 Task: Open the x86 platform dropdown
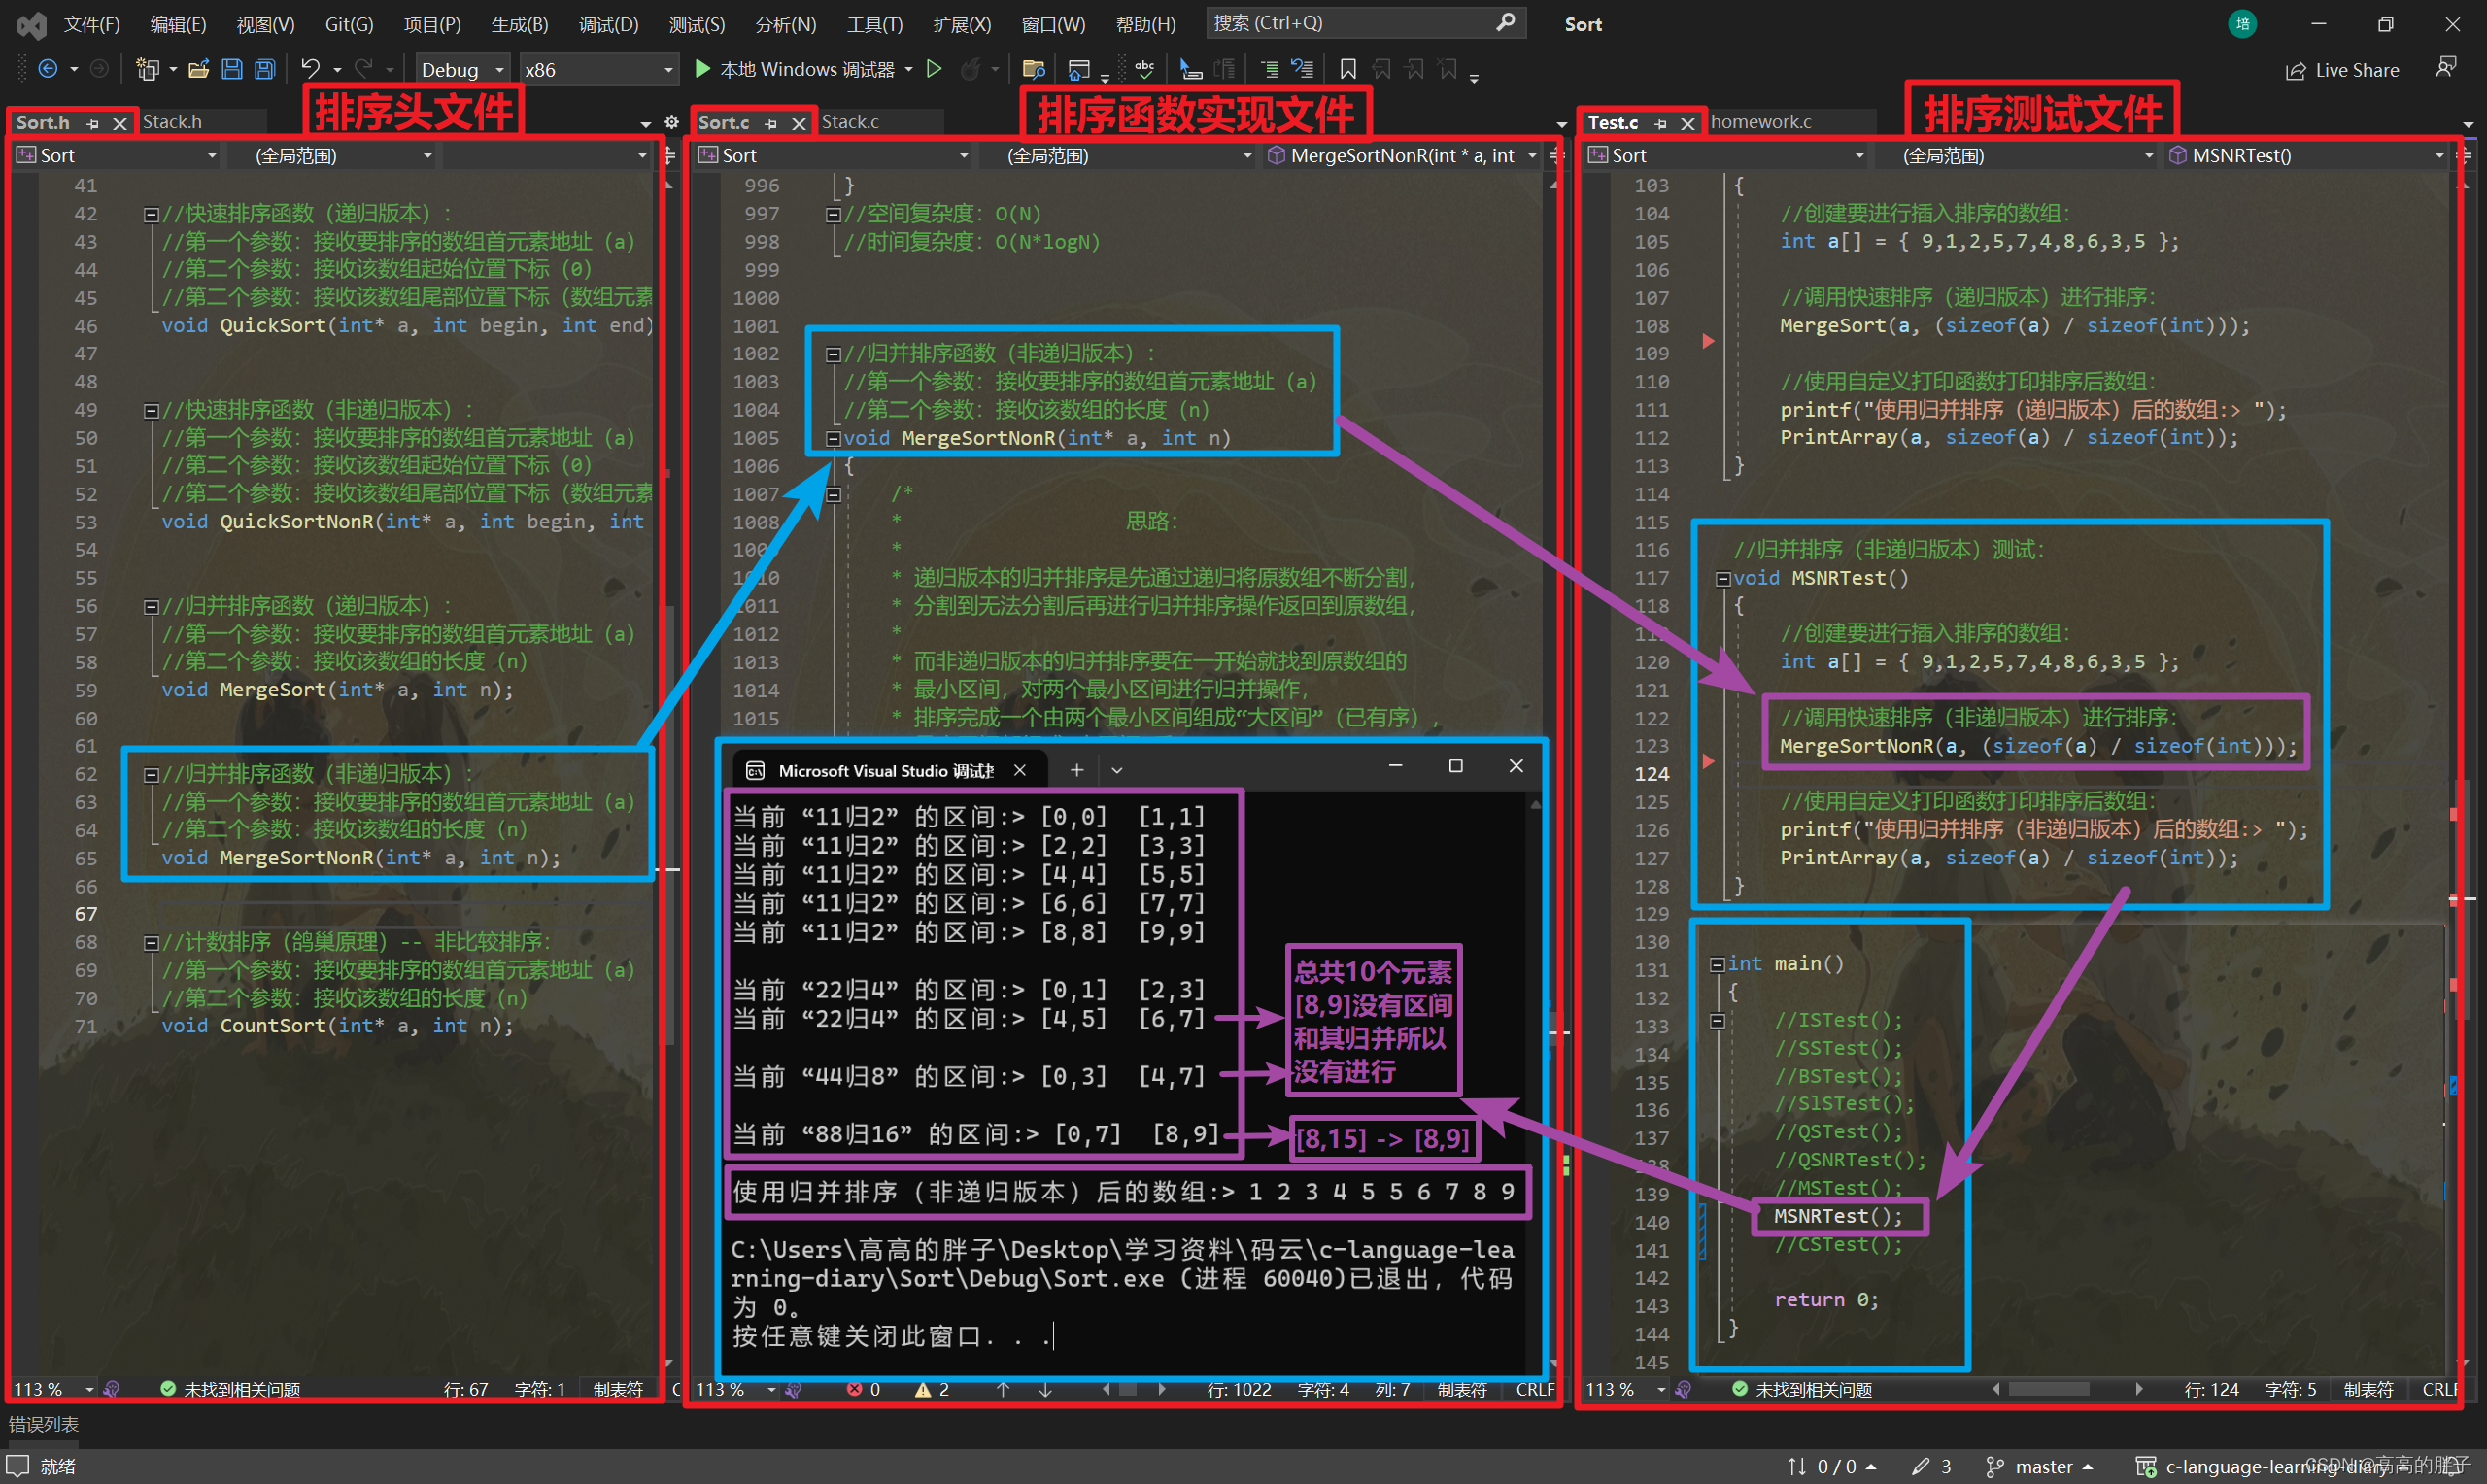[598, 69]
